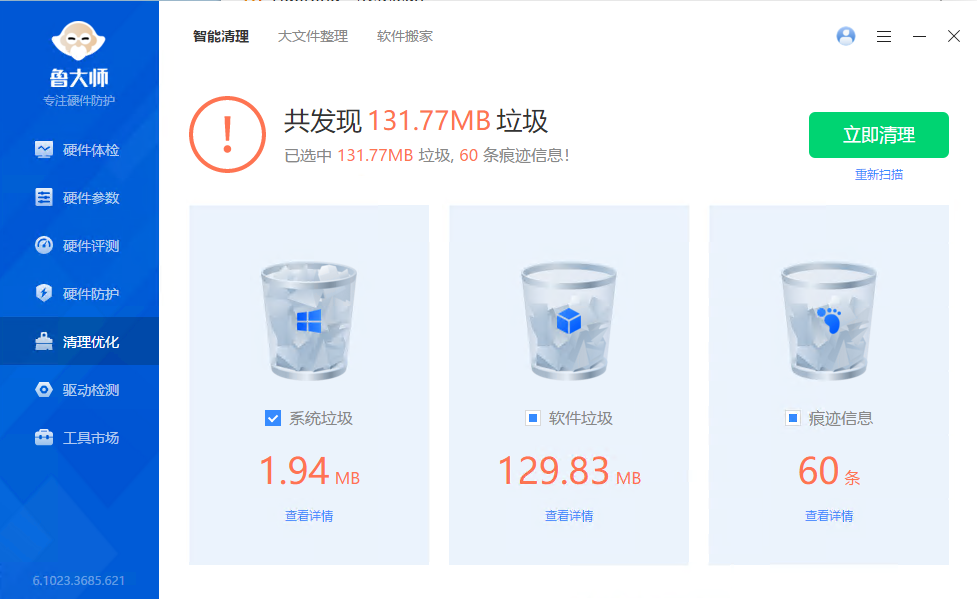Screen dimensions: 977x599
Task: Open the hamburger main menu
Action: tap(884, 36)
